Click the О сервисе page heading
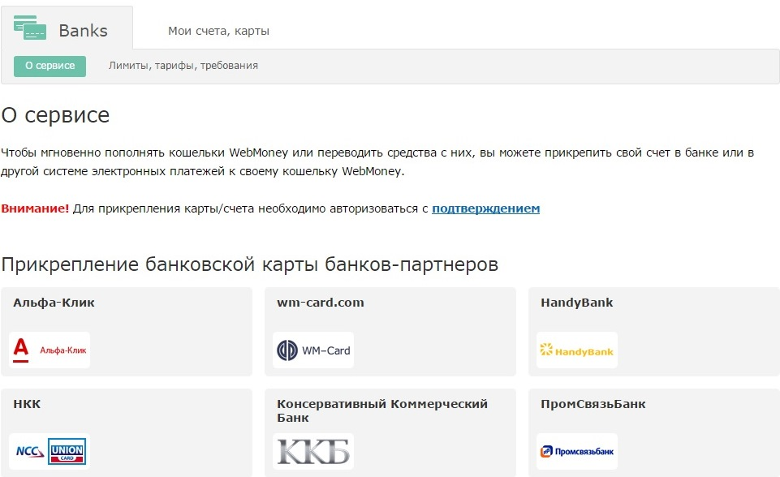This screenshot has width=780, height=477. click(55, 115)
